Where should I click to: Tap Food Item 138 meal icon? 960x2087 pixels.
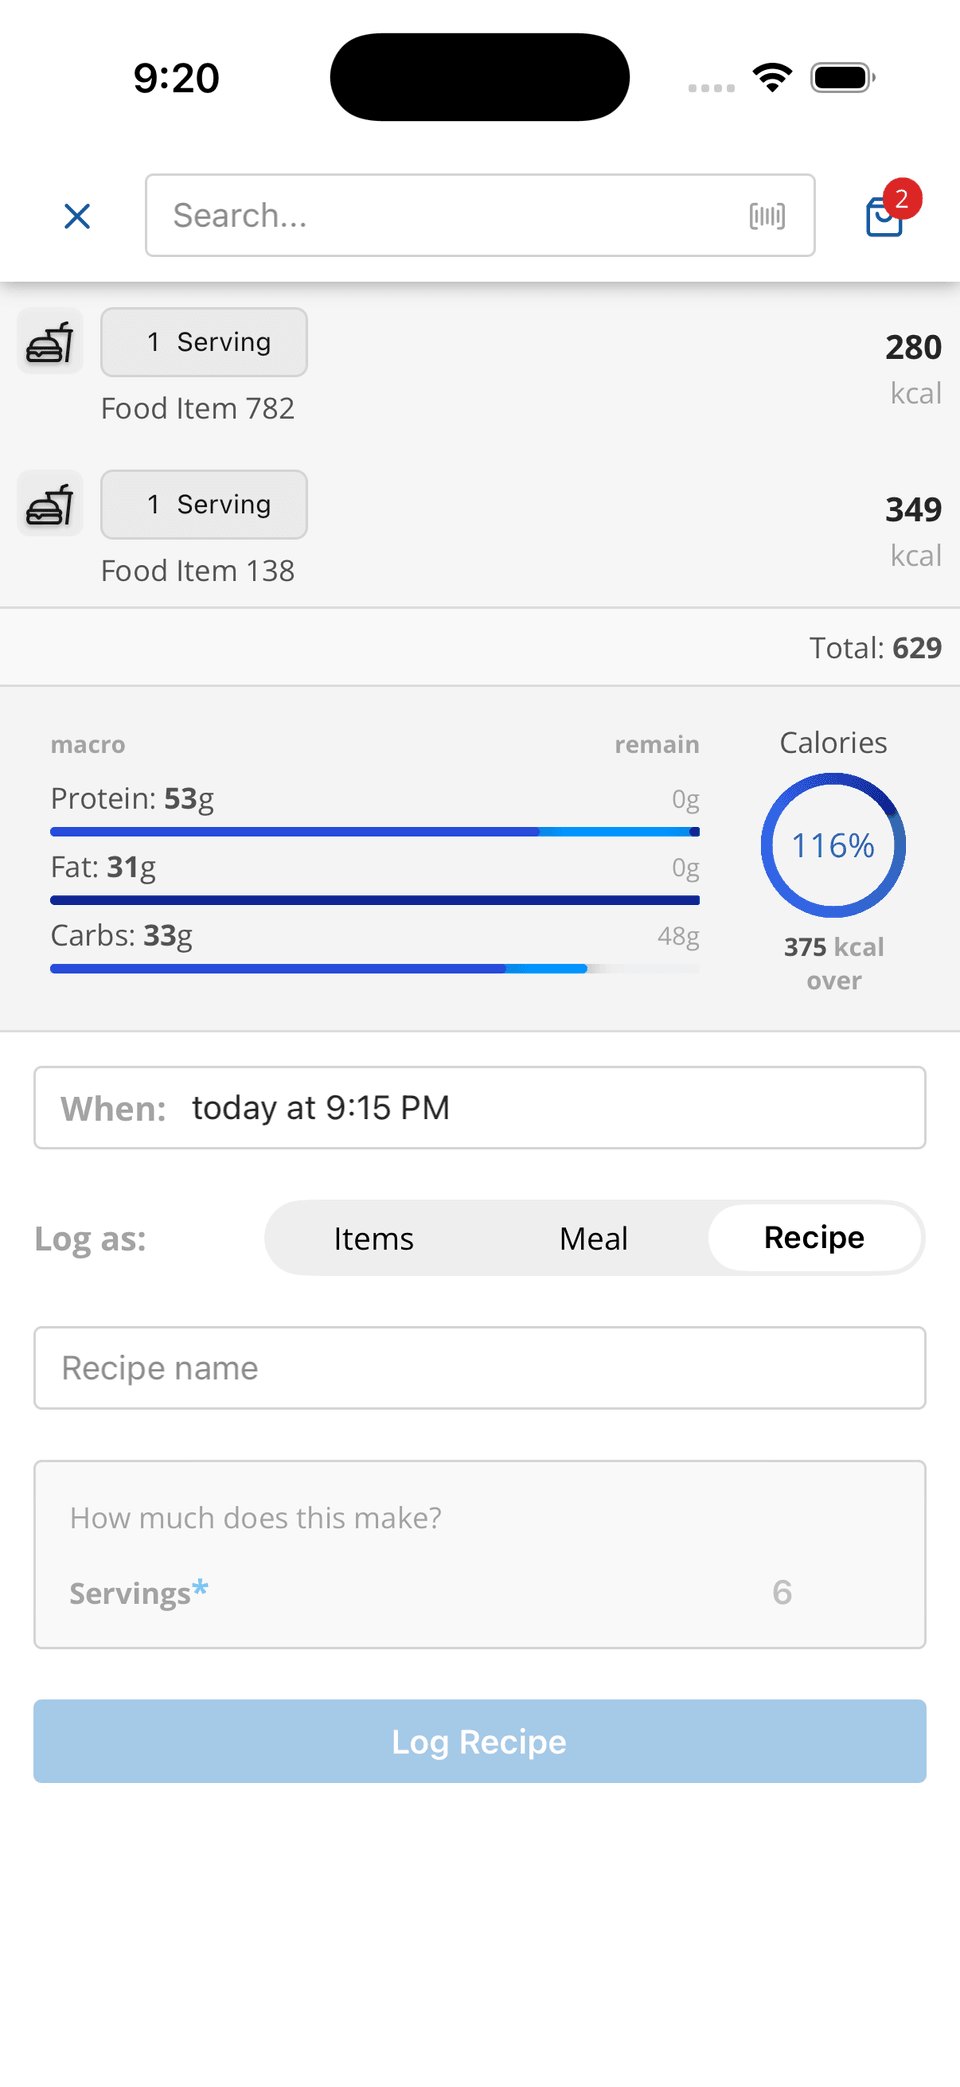pyautogui.click(x=50, y=505)
